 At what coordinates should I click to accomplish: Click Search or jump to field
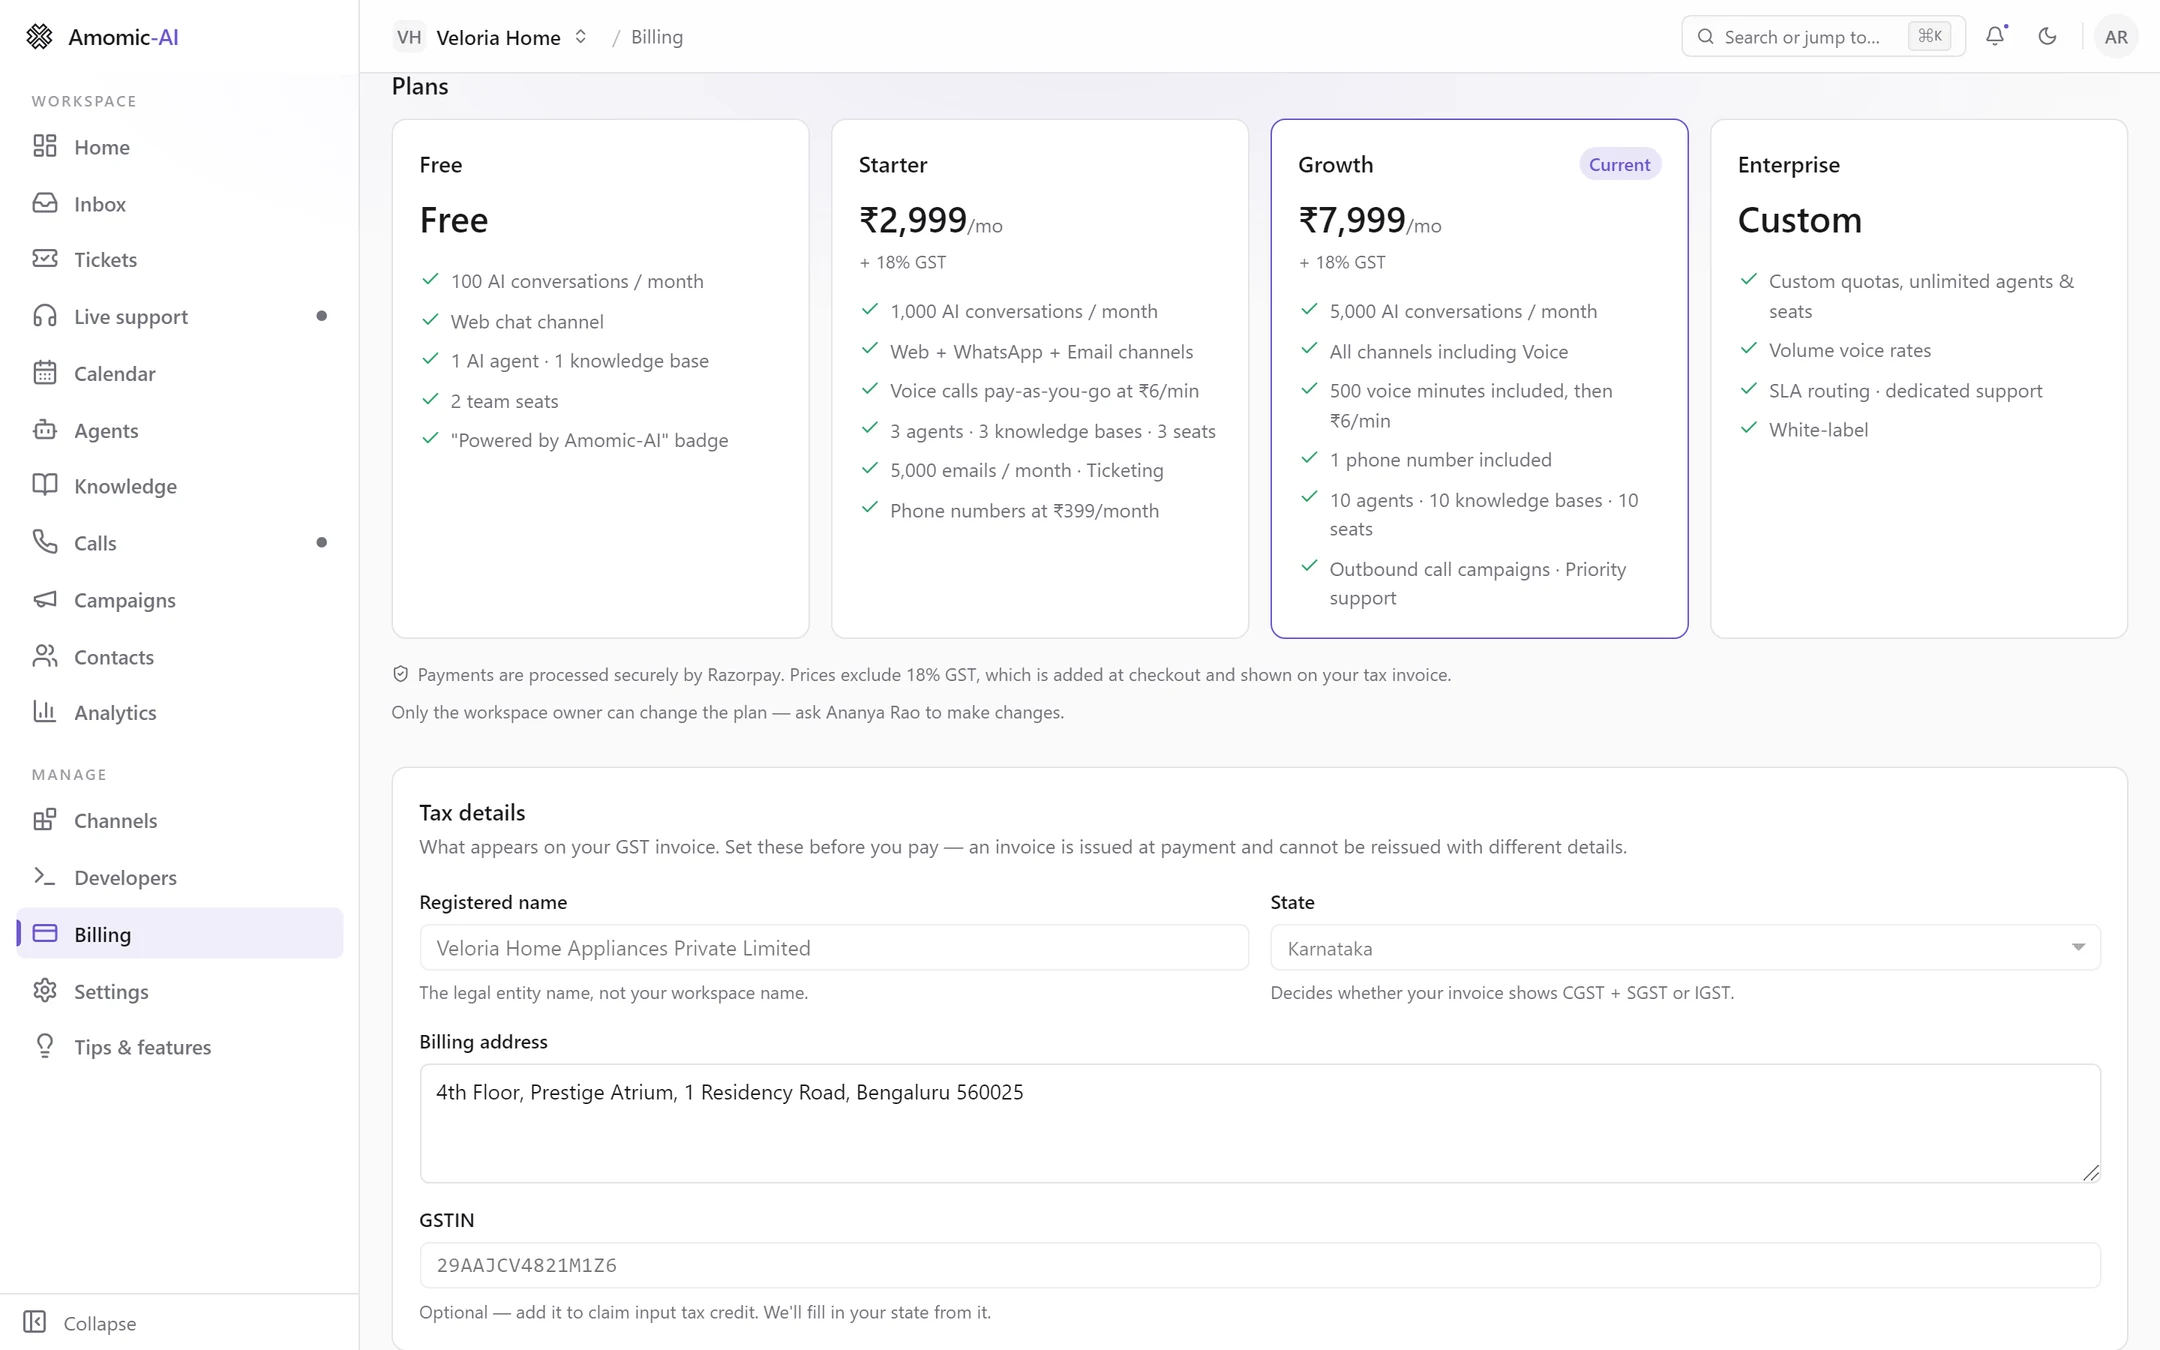pos(1823,37)
